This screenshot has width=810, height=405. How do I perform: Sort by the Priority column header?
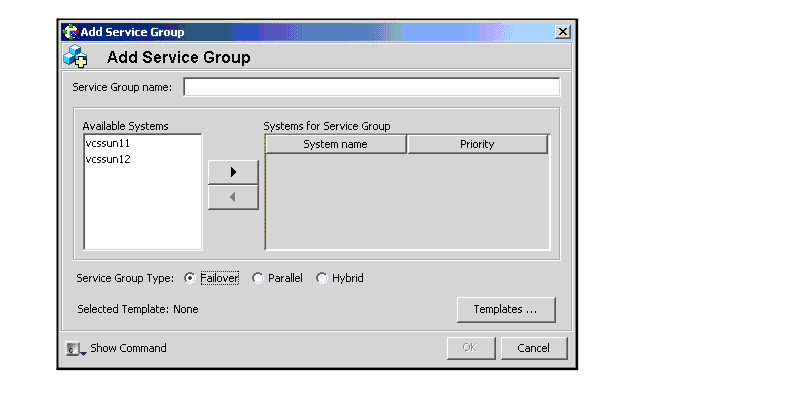tap(477, 144)
